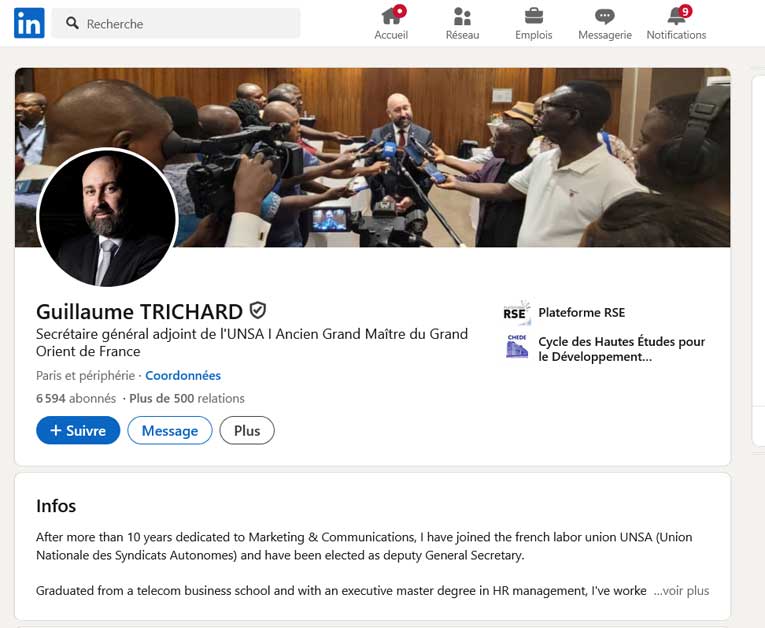765x628 pixels.
Task: Click the LinkedIn logo icon
Action: coord(29,23)
